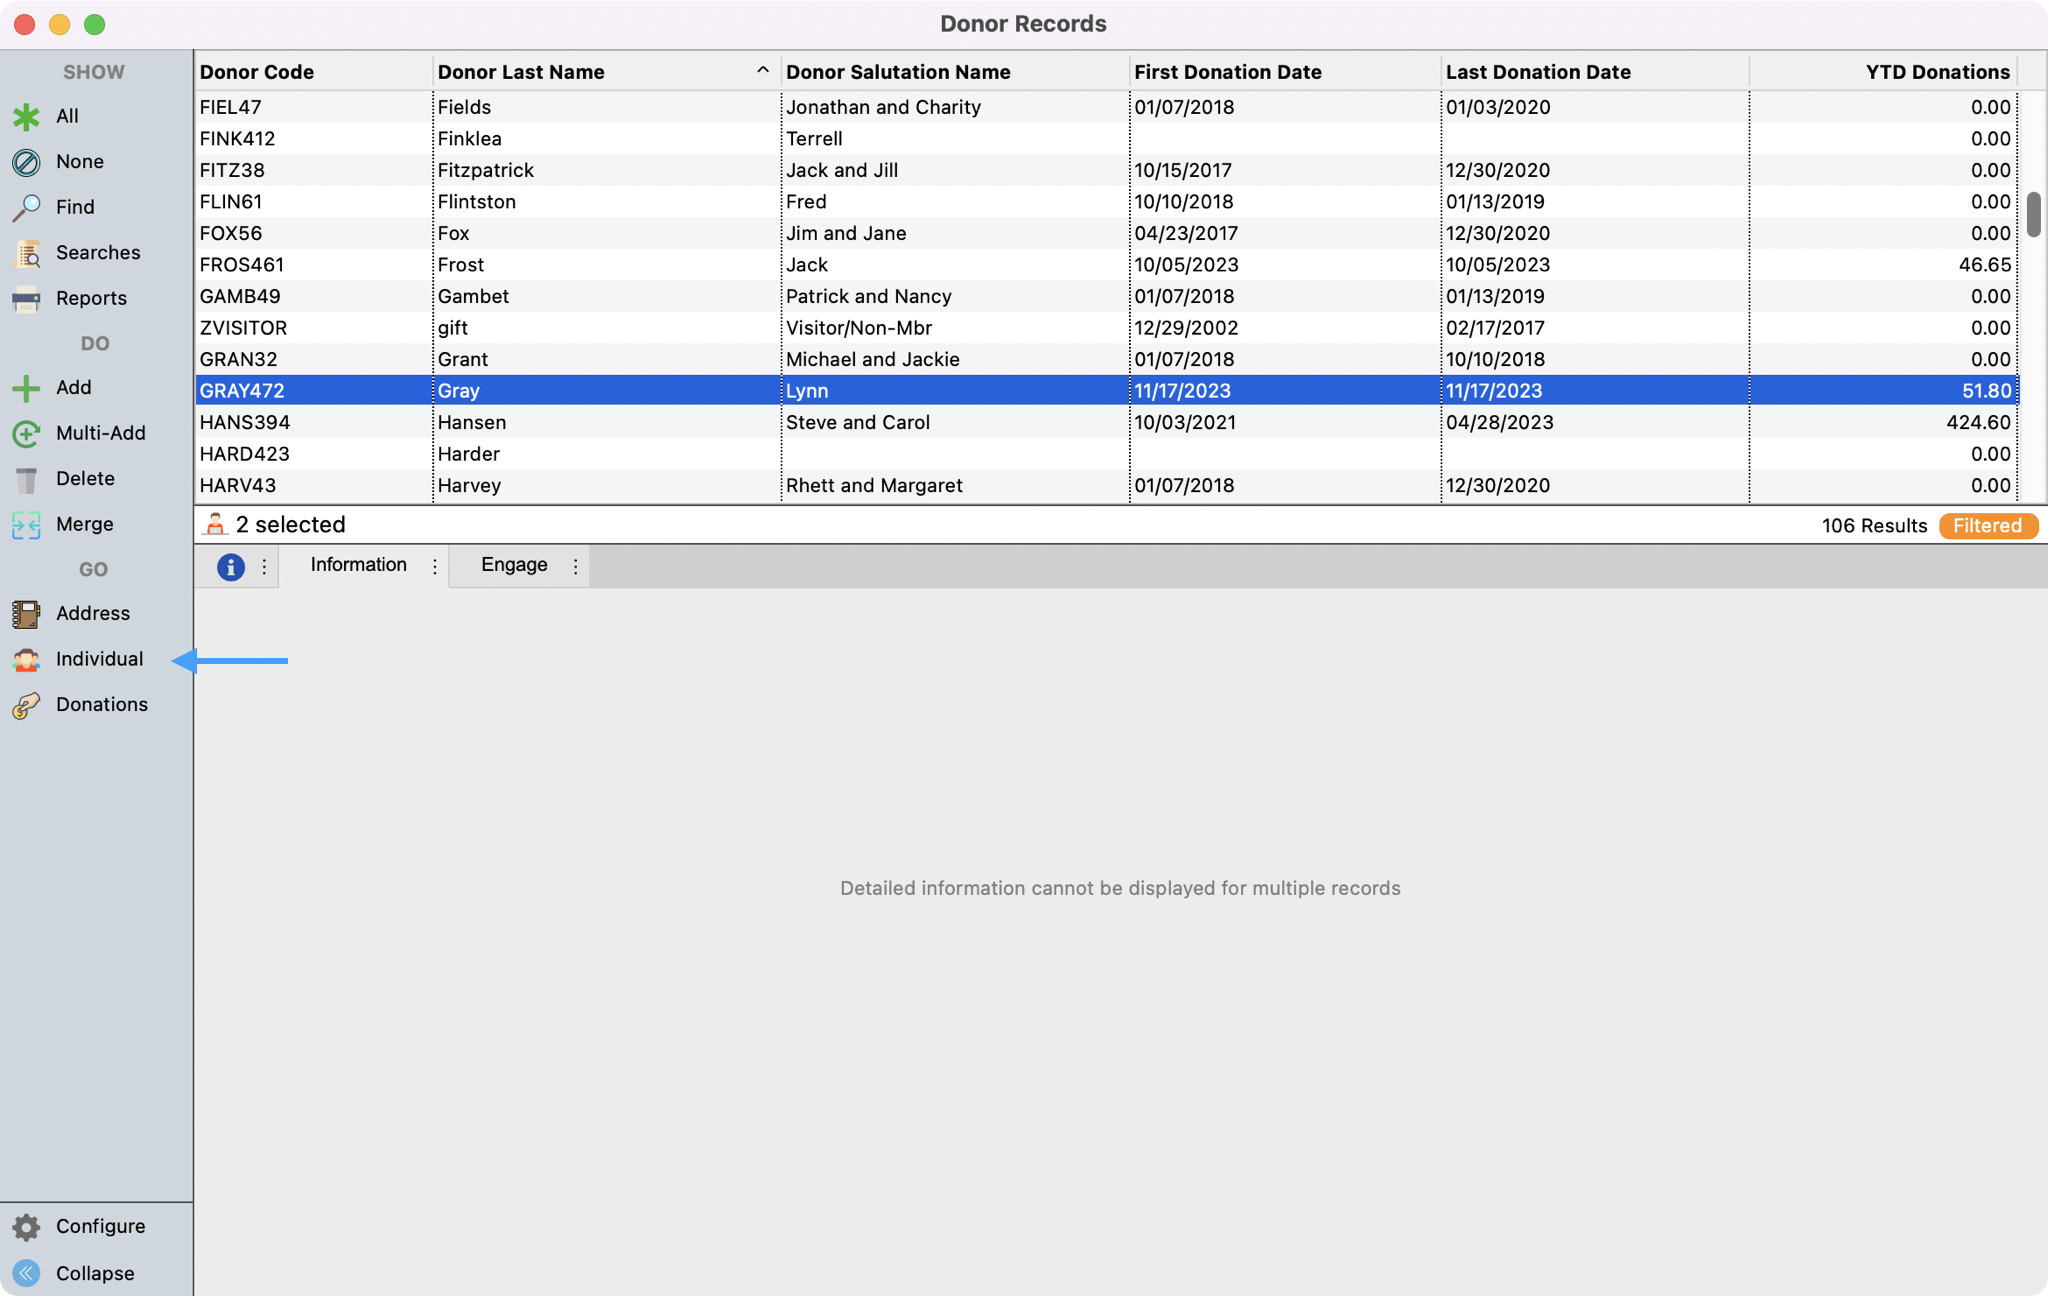Screen dimensions: 2048x1296
Task: Click the None icon in sidebar
Action: point(26,162)
